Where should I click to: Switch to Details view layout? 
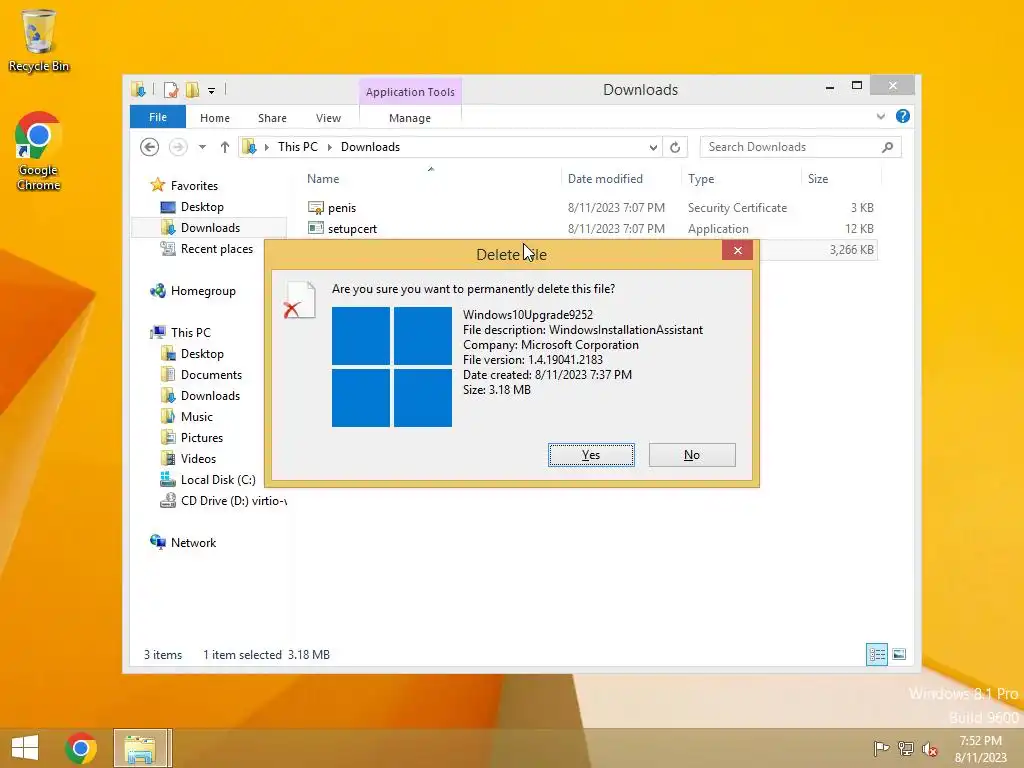click(x=876, y=654)
